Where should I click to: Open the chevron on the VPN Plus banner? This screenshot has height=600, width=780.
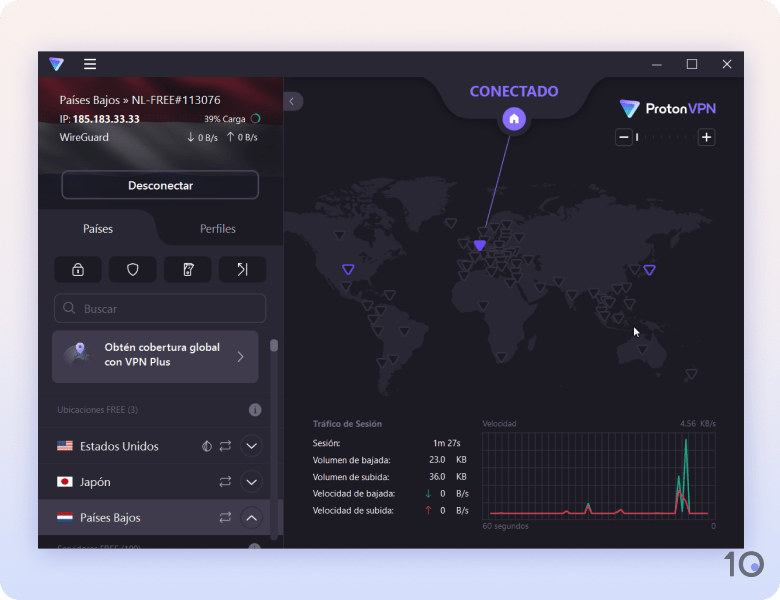[241, 357]
